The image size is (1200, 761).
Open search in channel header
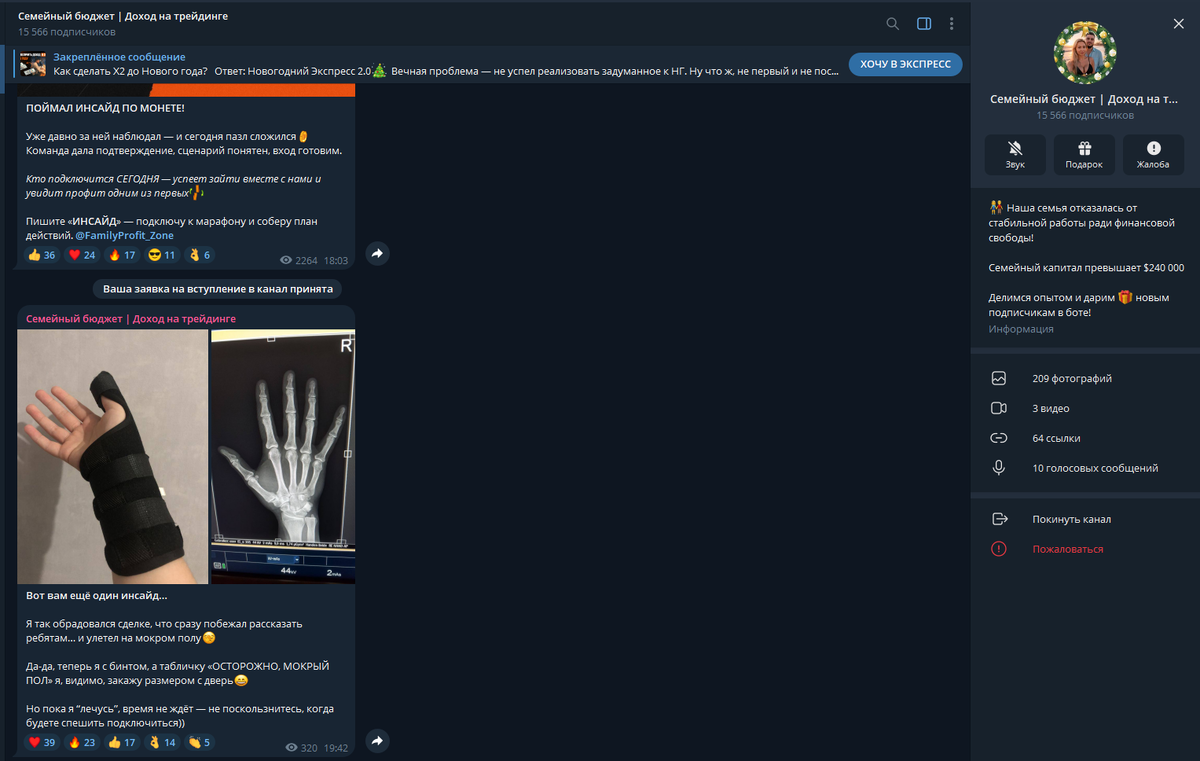coord(893,24)
